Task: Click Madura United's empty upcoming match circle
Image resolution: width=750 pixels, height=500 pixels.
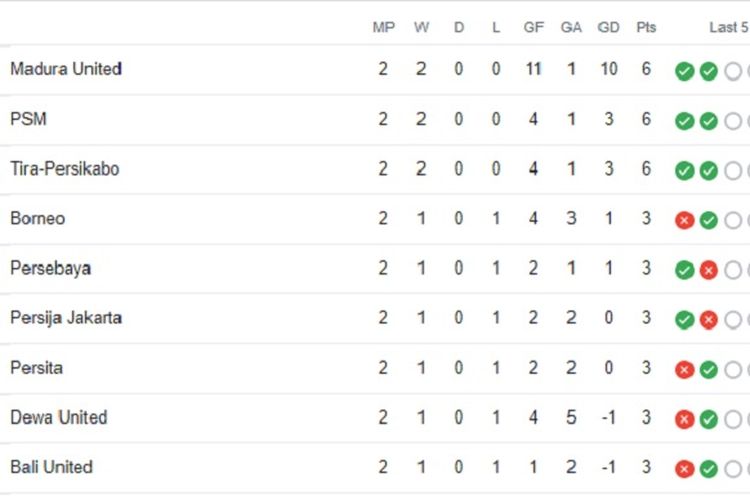Action: point(733,71)
